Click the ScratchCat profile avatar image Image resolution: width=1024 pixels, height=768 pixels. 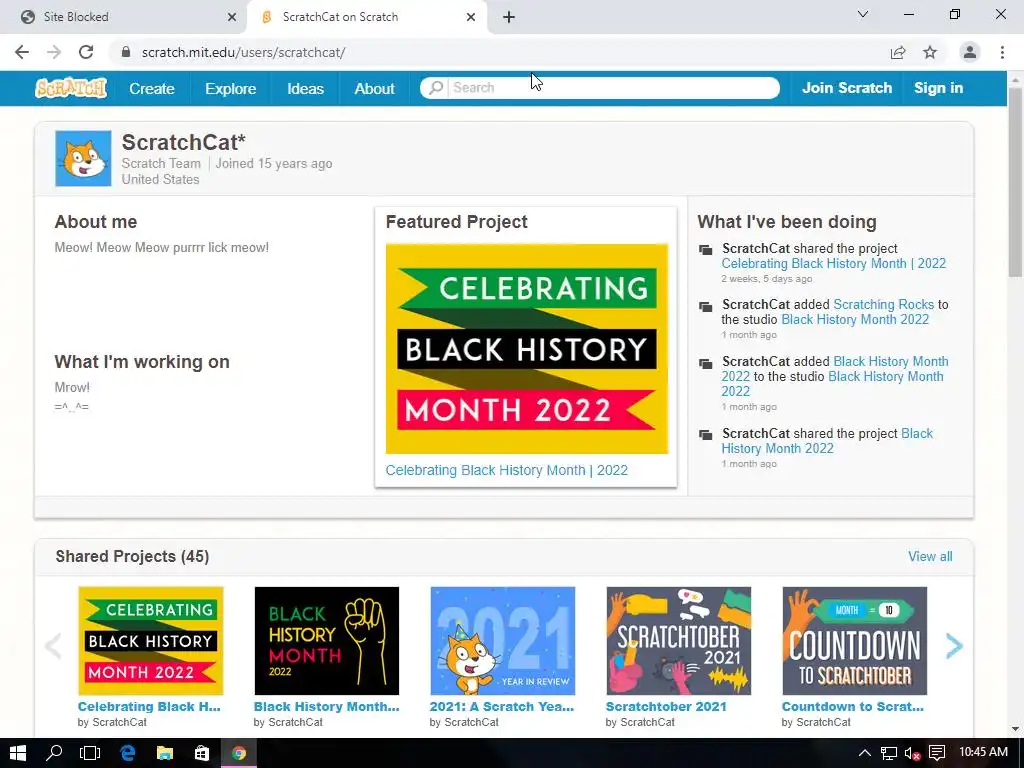click(x=83, y=159)
